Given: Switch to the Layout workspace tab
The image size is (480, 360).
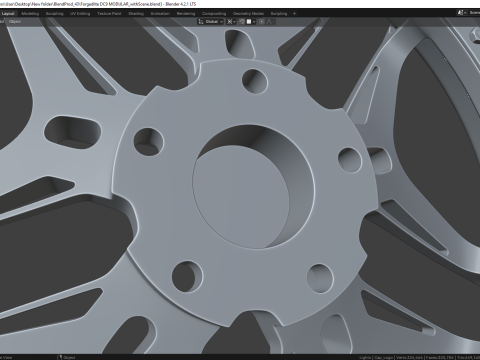Looking at the screenshot, I should [8, 14].
